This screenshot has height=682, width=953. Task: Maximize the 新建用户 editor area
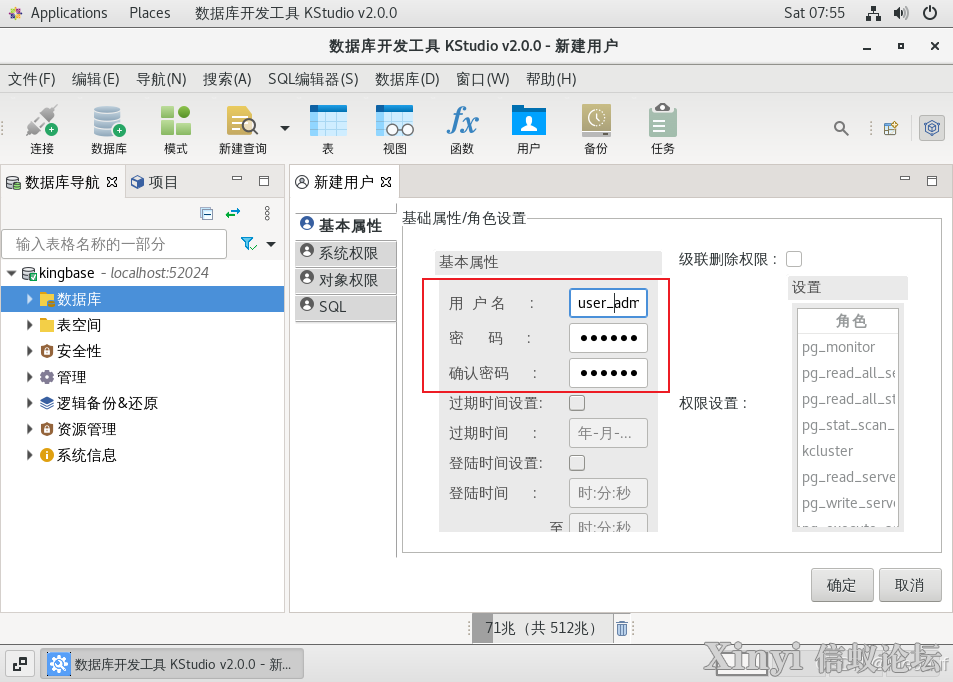[932, 181]
